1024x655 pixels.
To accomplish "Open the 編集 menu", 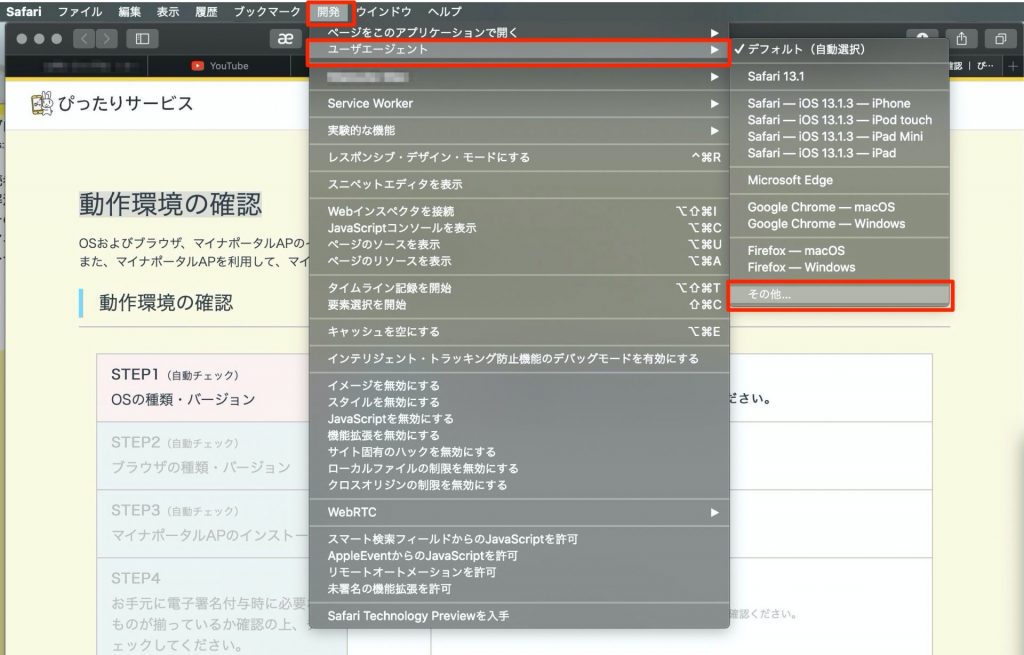I will pyautogui.click(x=129, y=12).
